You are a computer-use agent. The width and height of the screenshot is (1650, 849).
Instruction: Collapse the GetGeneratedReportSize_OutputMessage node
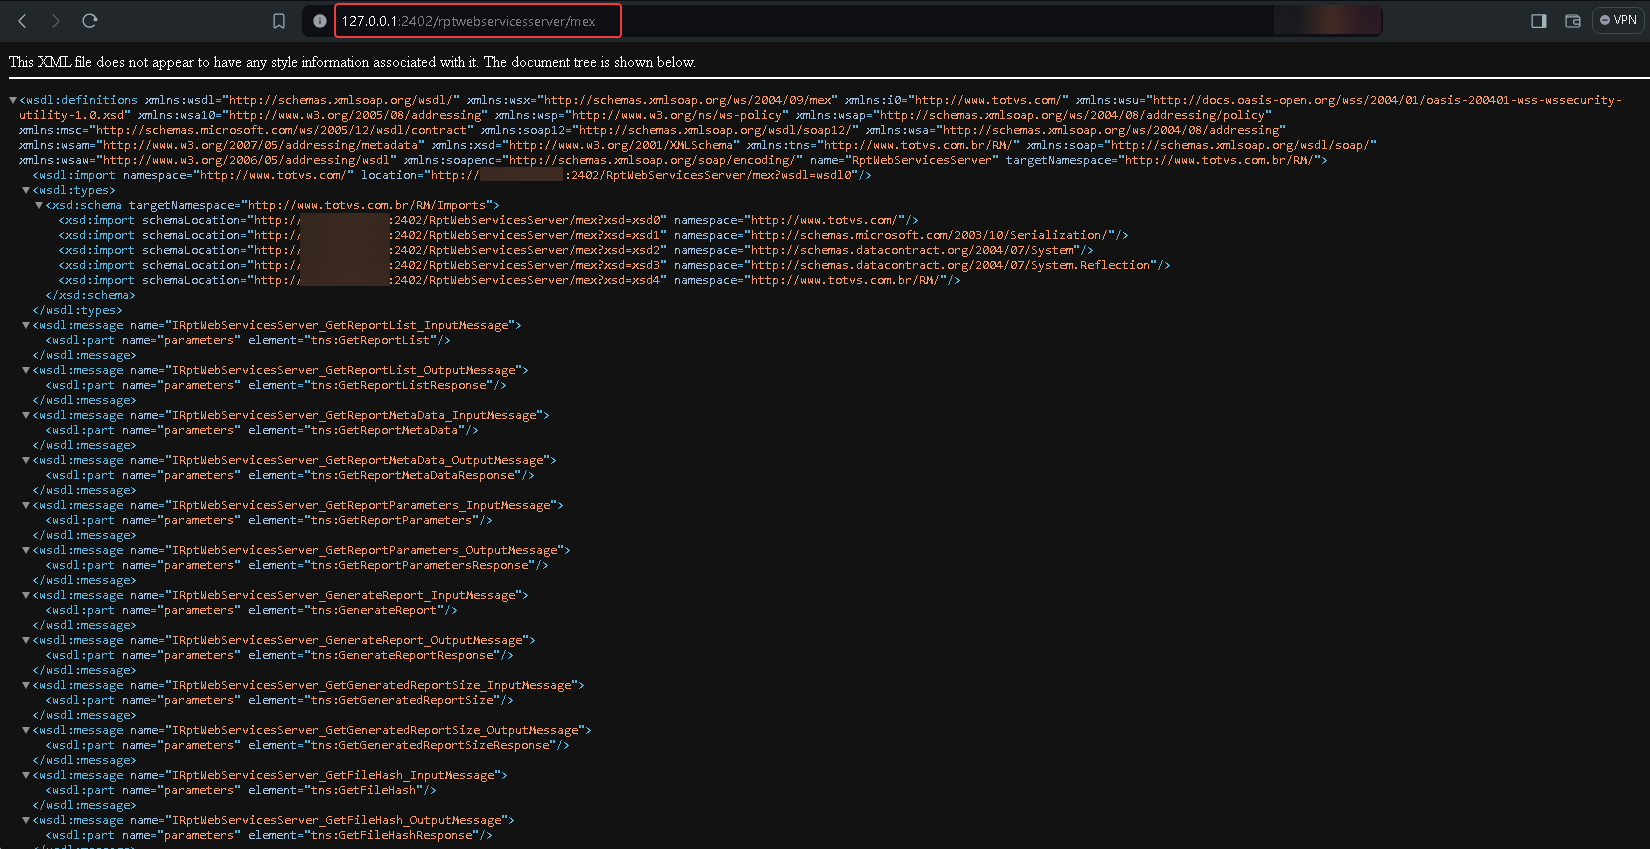26,730
